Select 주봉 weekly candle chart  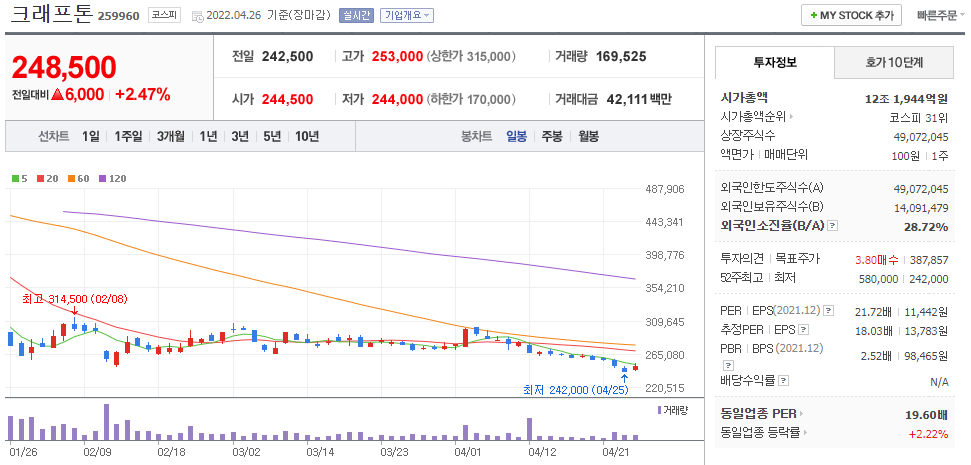coord(552,136)
